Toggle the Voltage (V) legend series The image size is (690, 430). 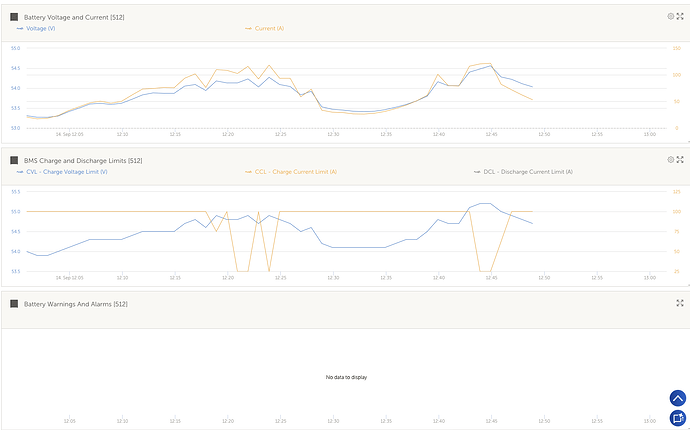[36, 29]
